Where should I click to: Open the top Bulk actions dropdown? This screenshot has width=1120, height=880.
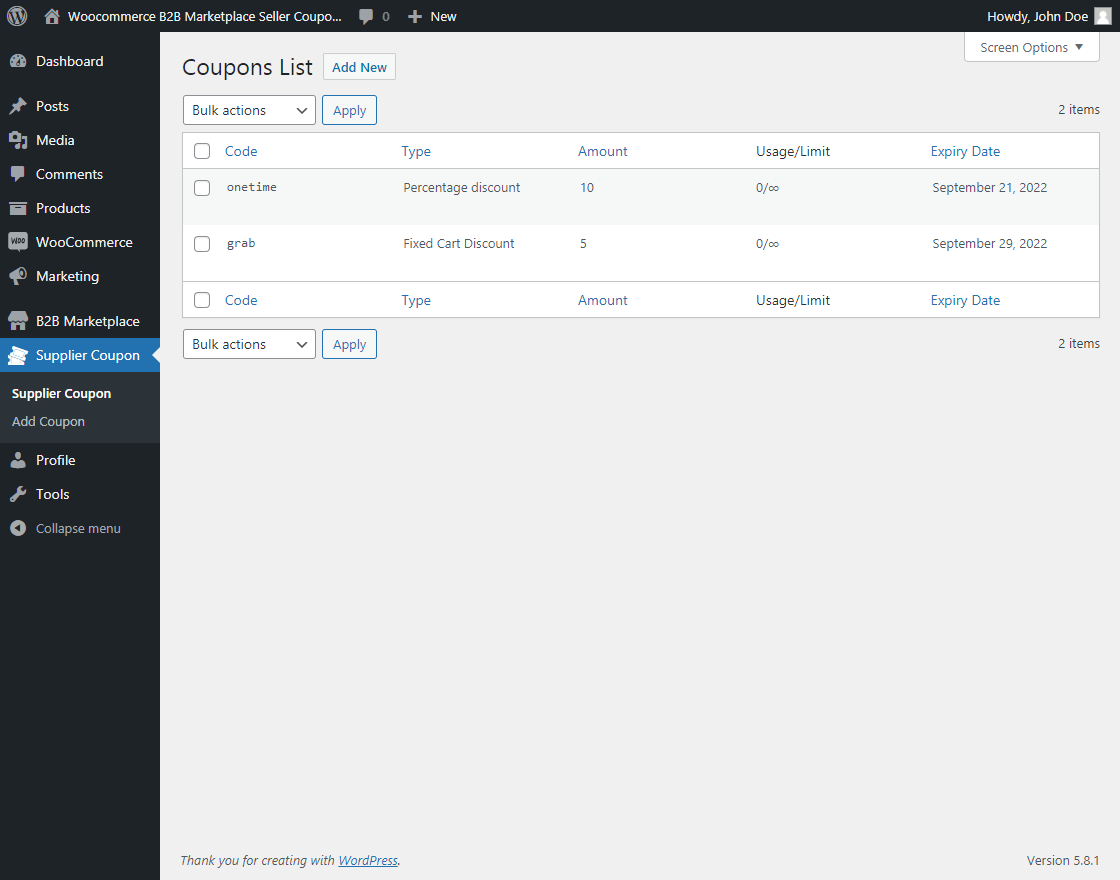tap(249, 110)
